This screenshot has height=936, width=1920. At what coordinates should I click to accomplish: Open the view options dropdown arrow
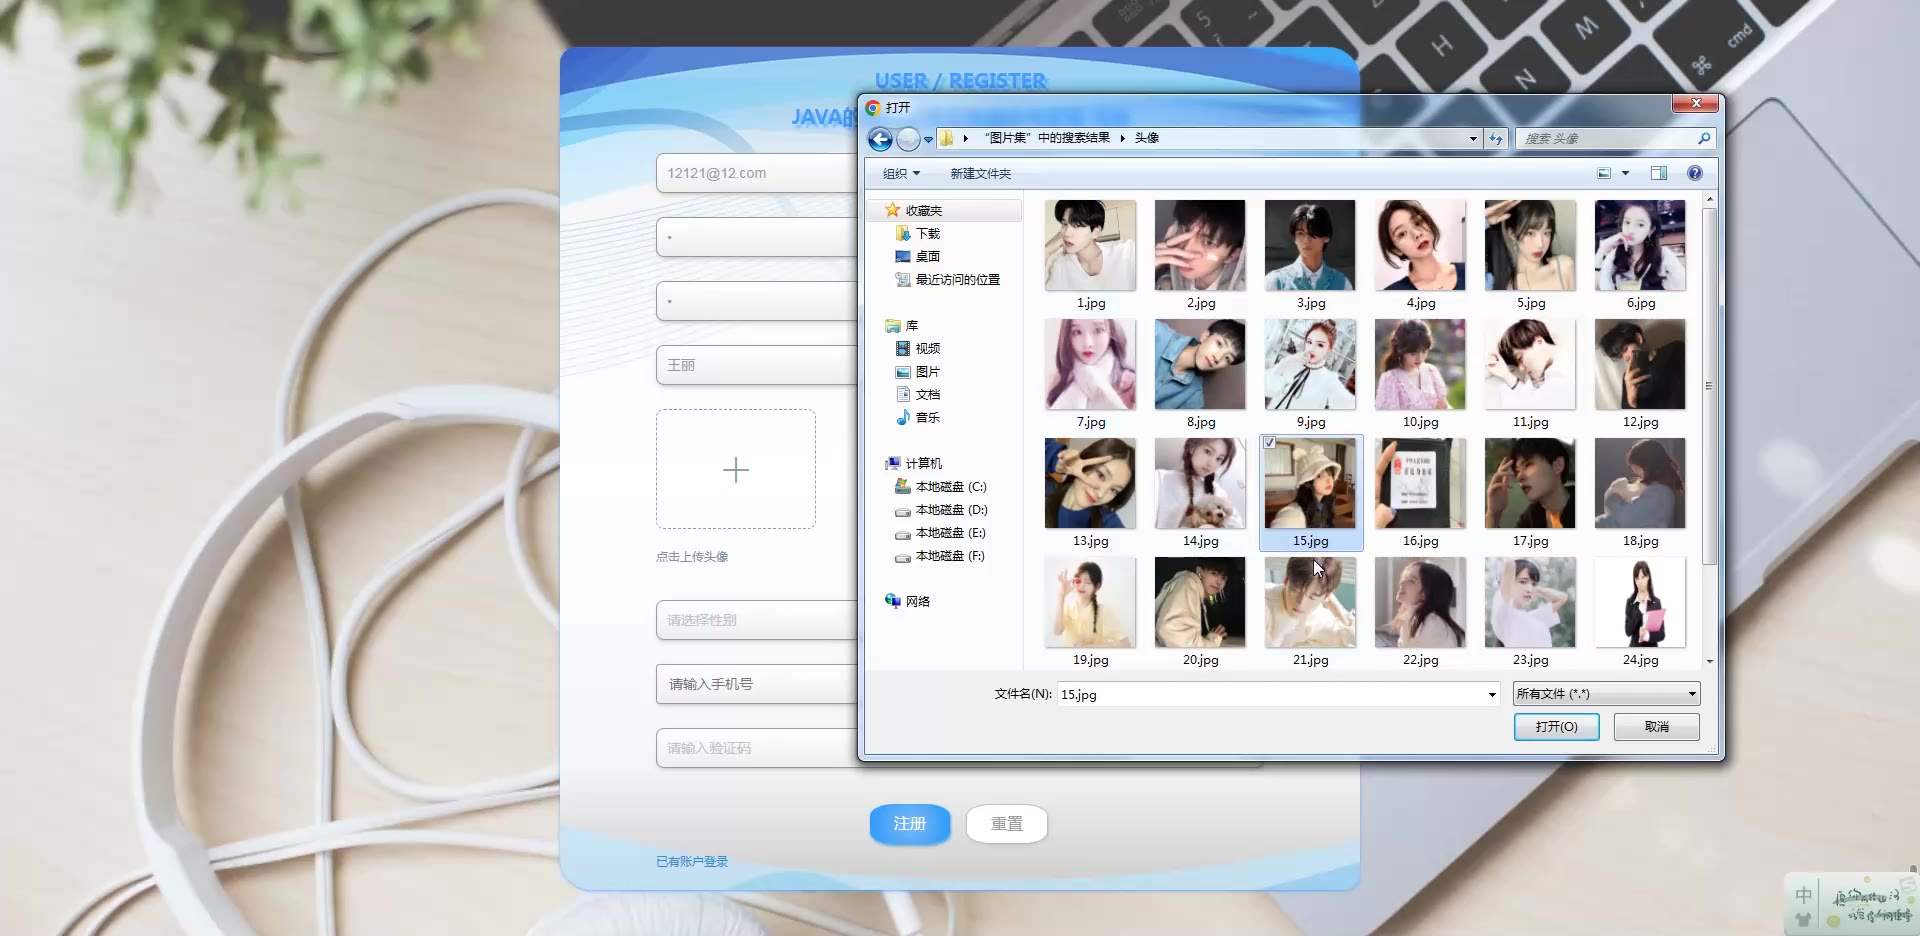click(x=1625, y=173)
